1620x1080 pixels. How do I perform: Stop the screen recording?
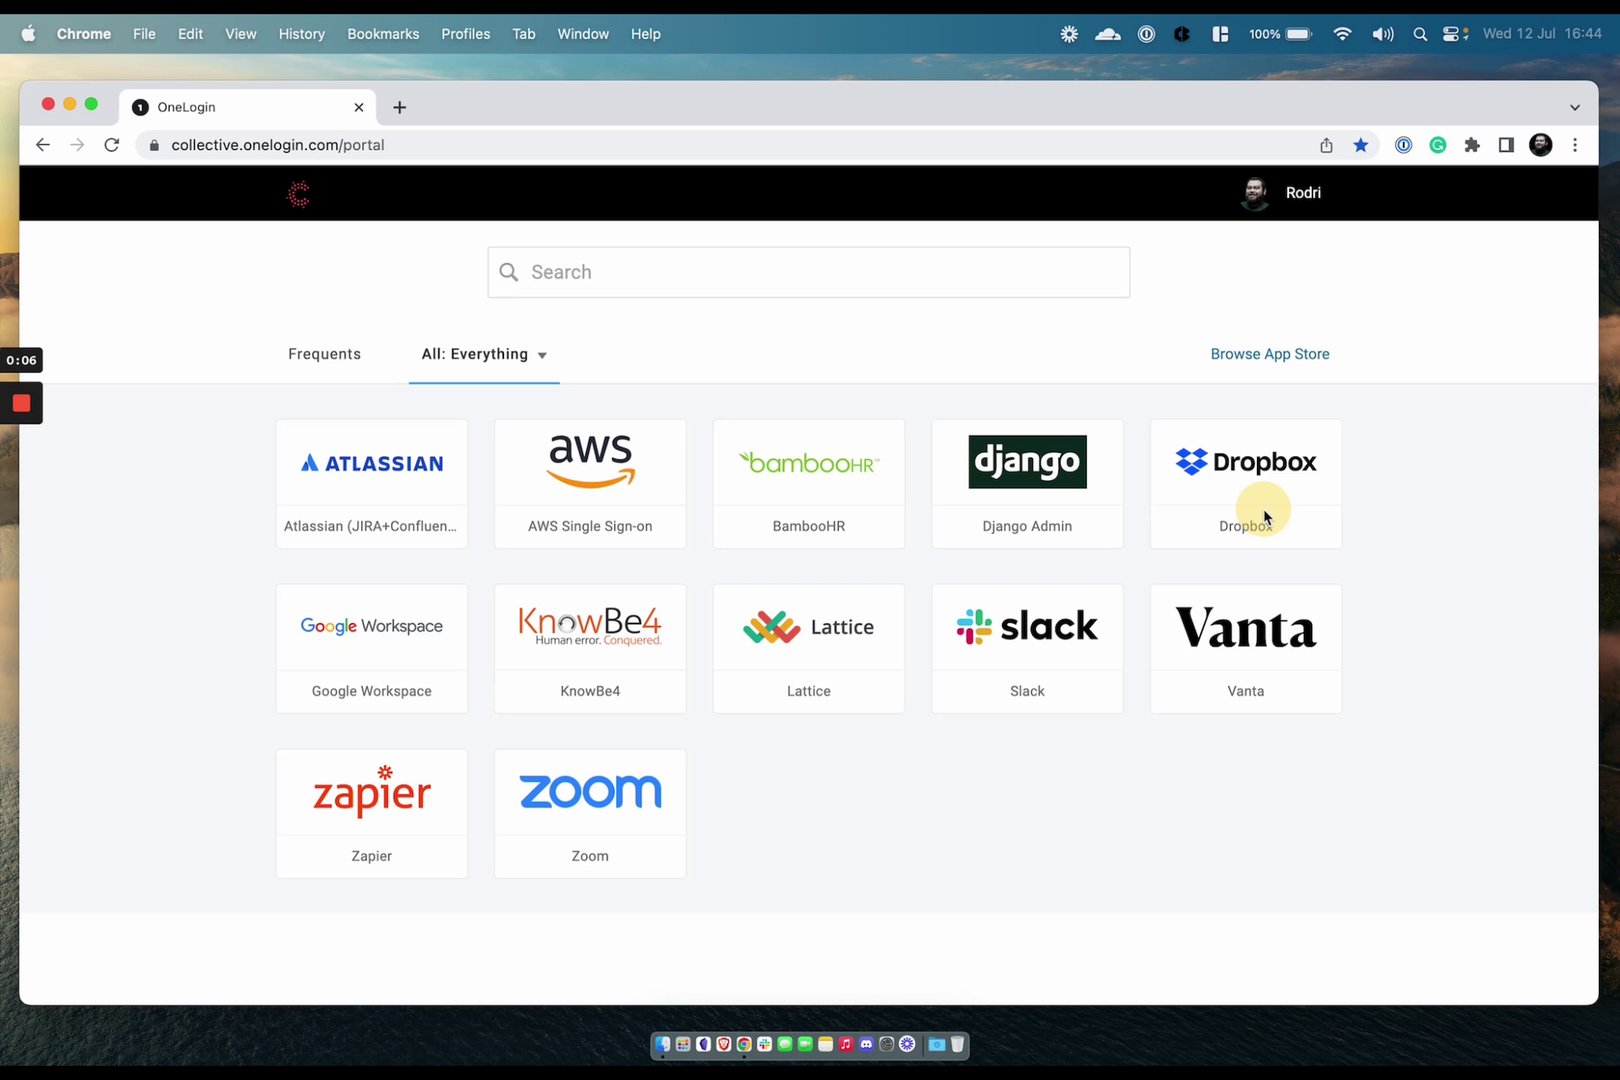[21, 403]
